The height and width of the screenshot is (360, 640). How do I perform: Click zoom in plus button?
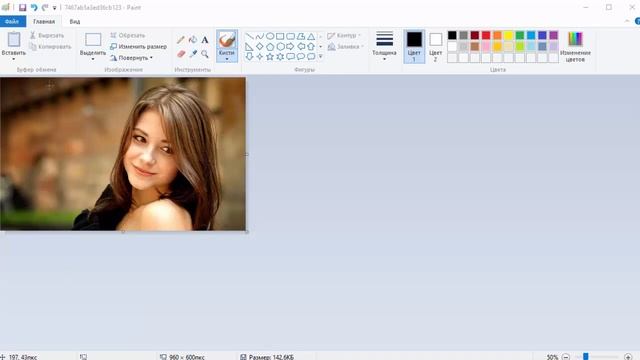(x=628, y=357)
